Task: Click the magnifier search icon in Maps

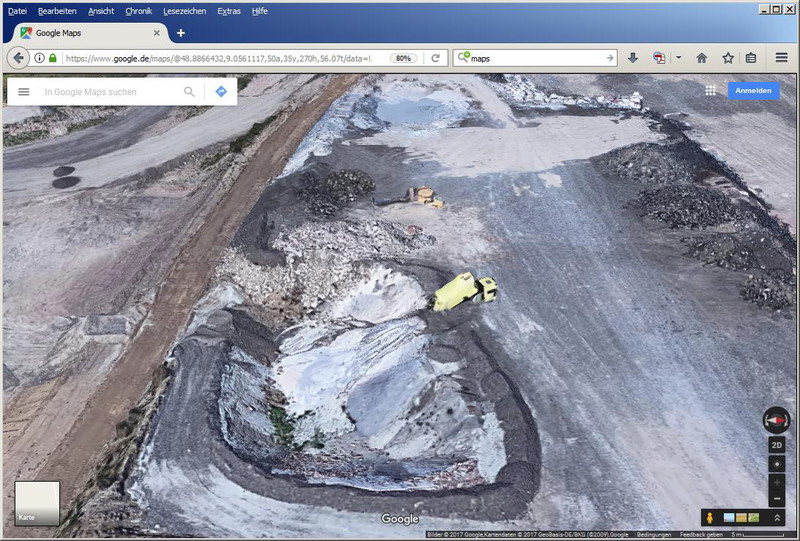Action: pos(189,92)
